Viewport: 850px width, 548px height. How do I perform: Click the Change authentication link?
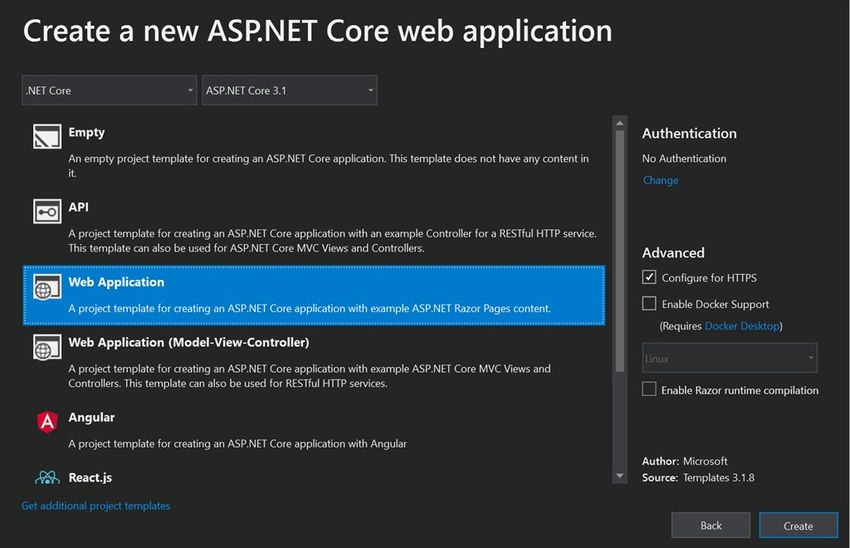(660, 180)
